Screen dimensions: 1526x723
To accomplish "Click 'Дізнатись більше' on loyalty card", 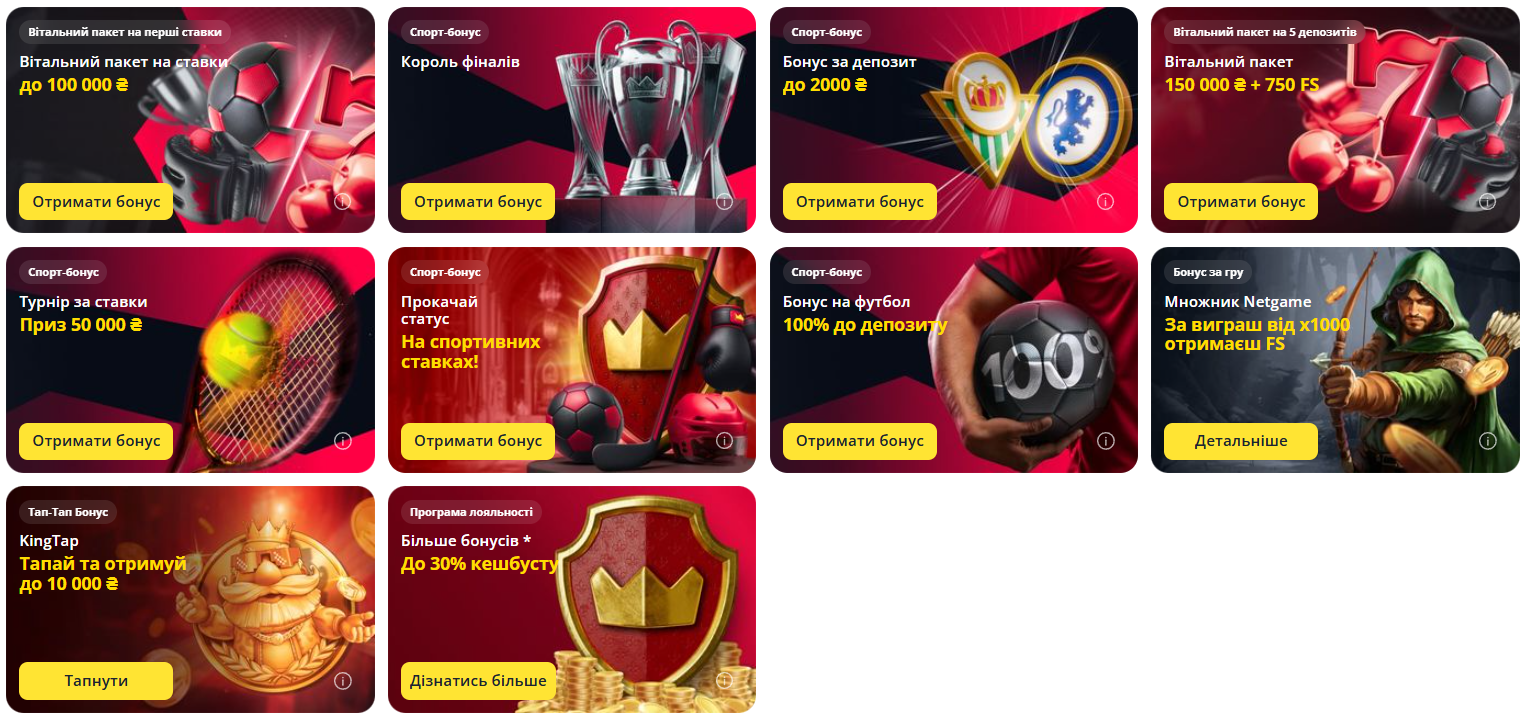I will click(478, 681).
